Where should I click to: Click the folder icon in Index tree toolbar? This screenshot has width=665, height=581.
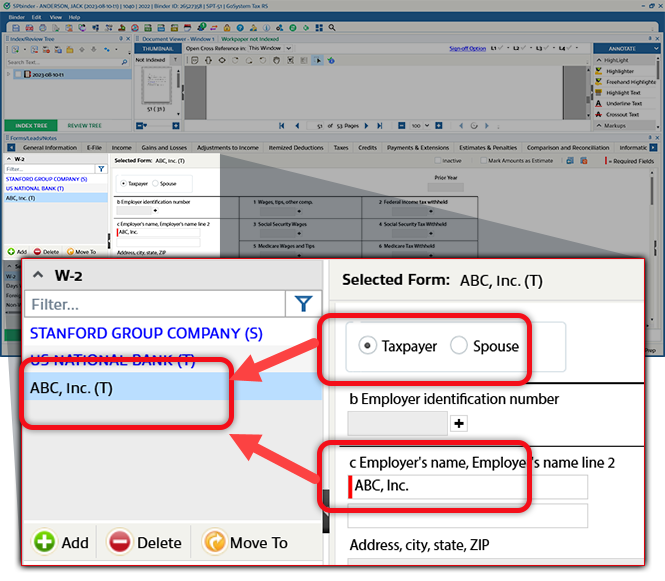(x=70, y=50)
